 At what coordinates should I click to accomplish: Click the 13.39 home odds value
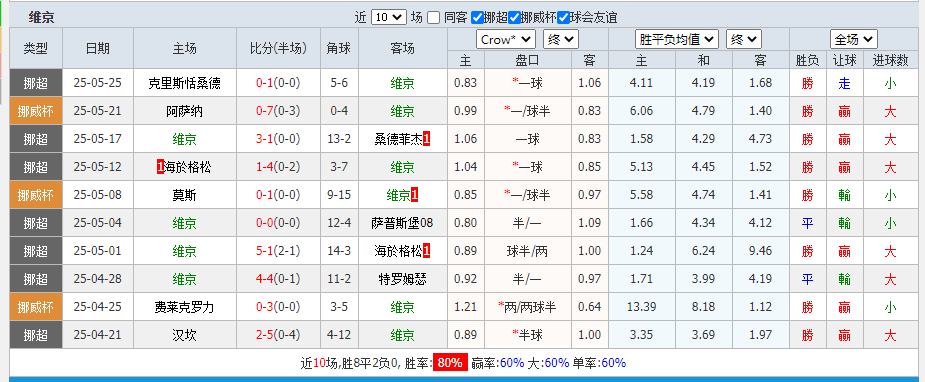click(641, 307)
